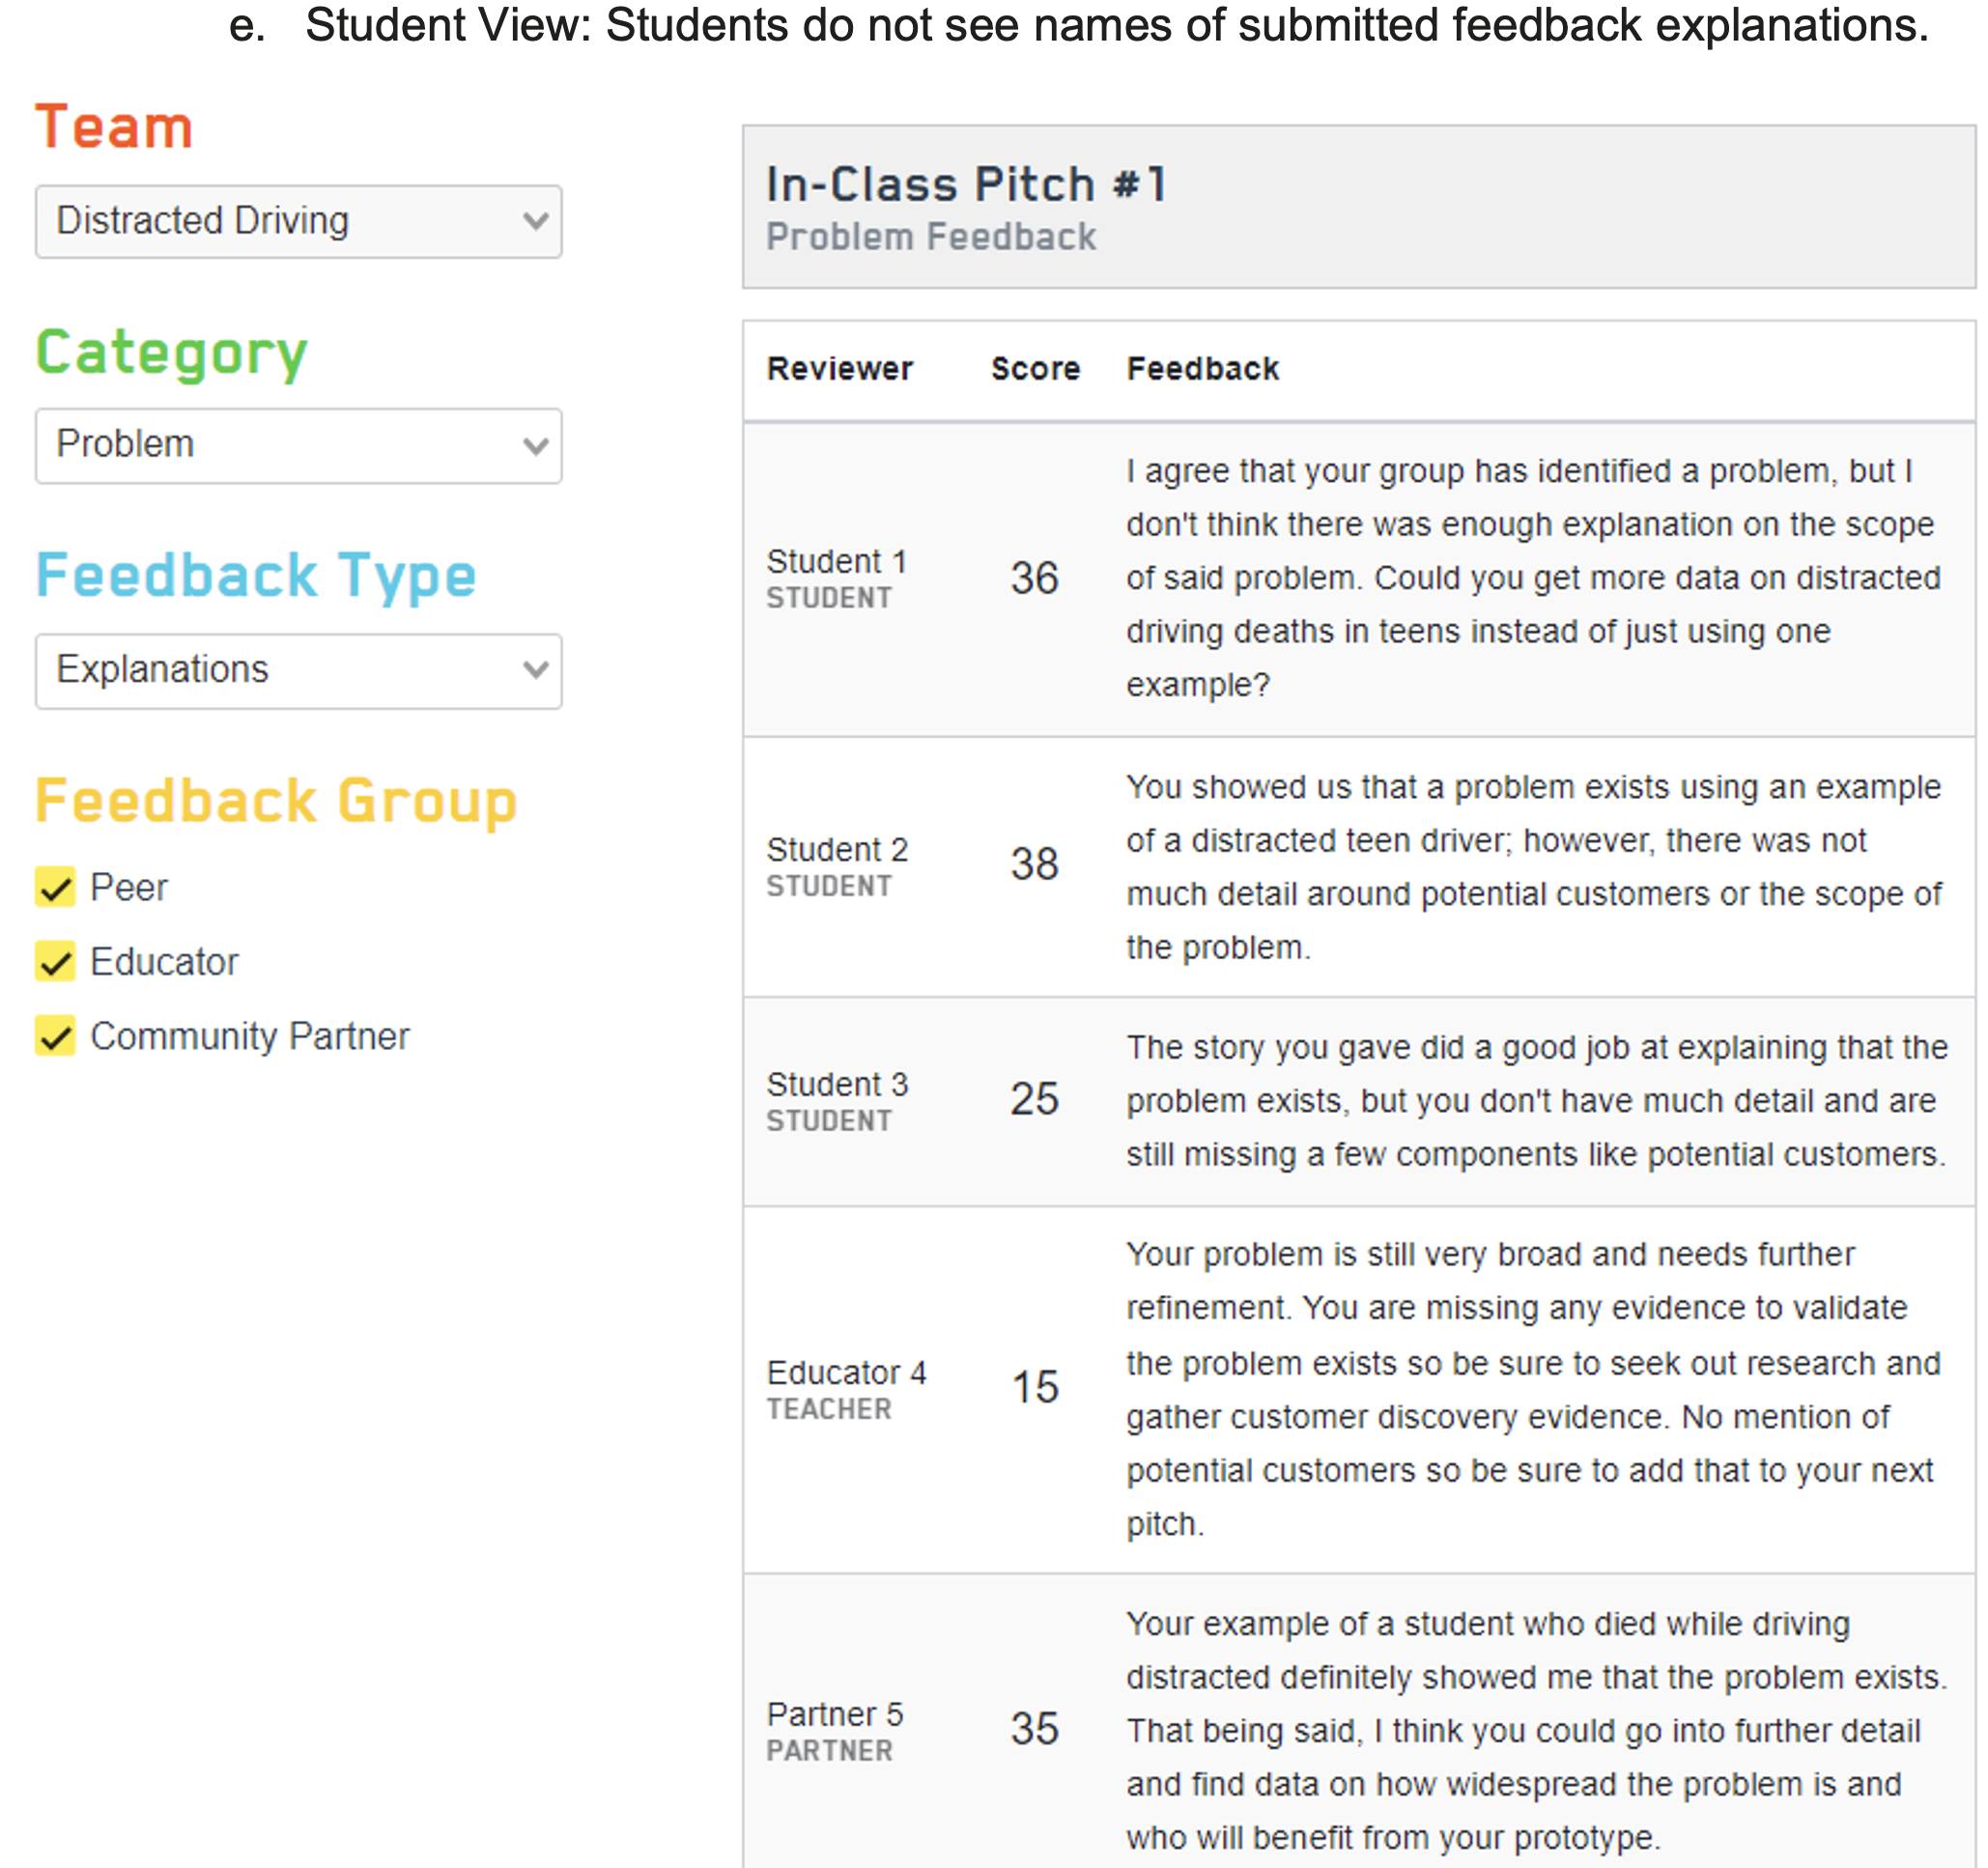Click the Reviewer column header

[x=839, y=369]
